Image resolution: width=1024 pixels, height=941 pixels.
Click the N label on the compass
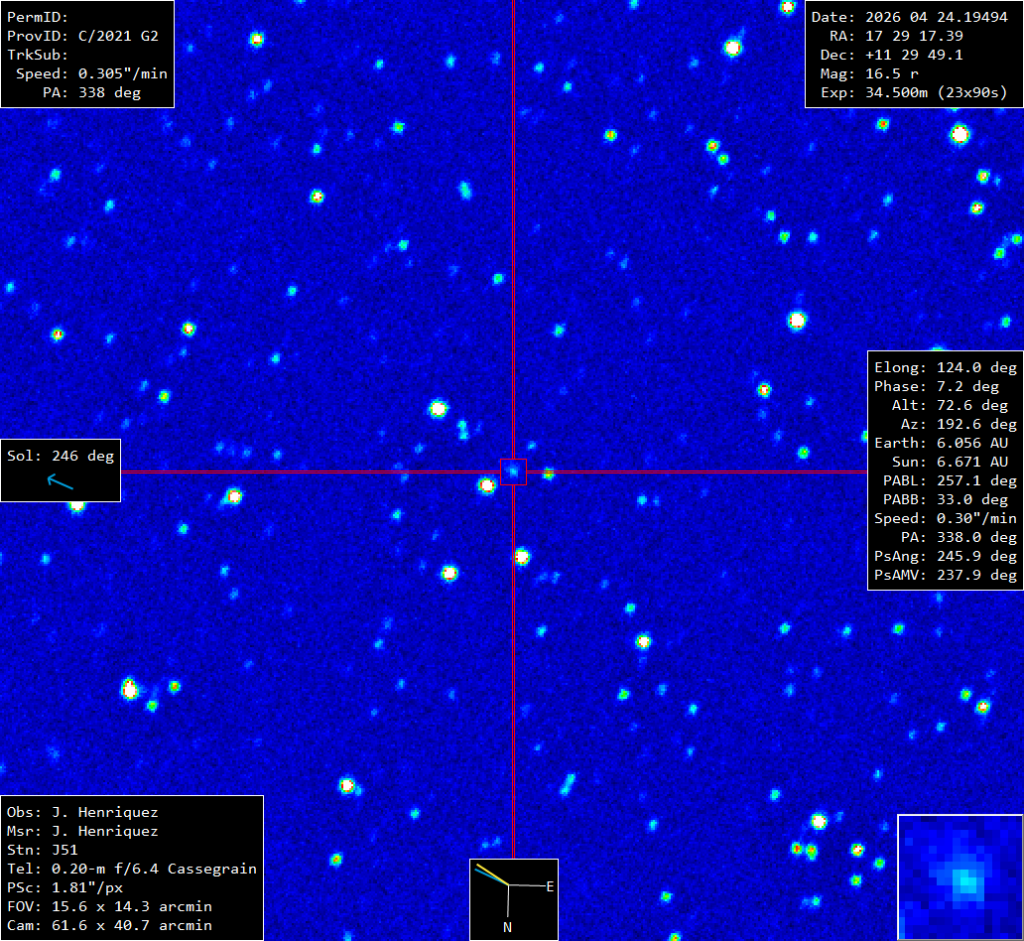(x=508, y=927)
